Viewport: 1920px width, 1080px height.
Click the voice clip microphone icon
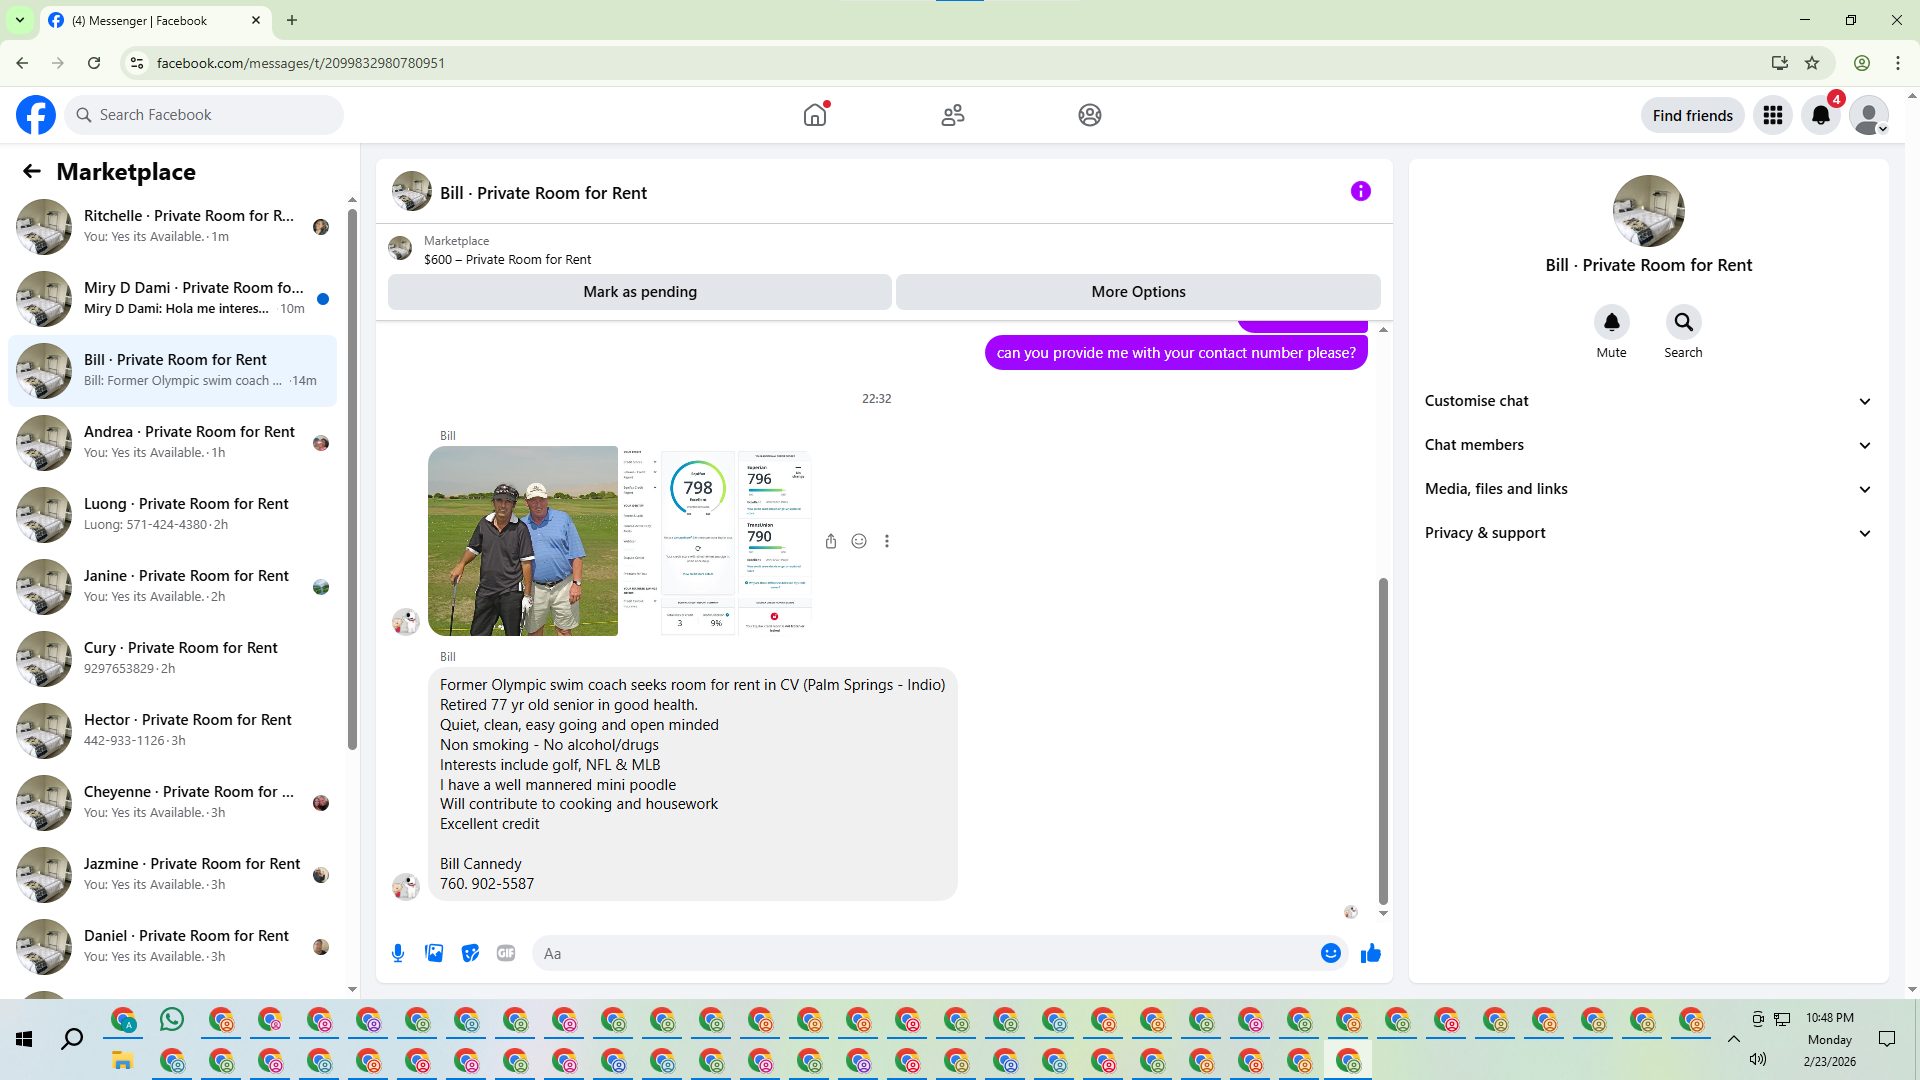398,953
